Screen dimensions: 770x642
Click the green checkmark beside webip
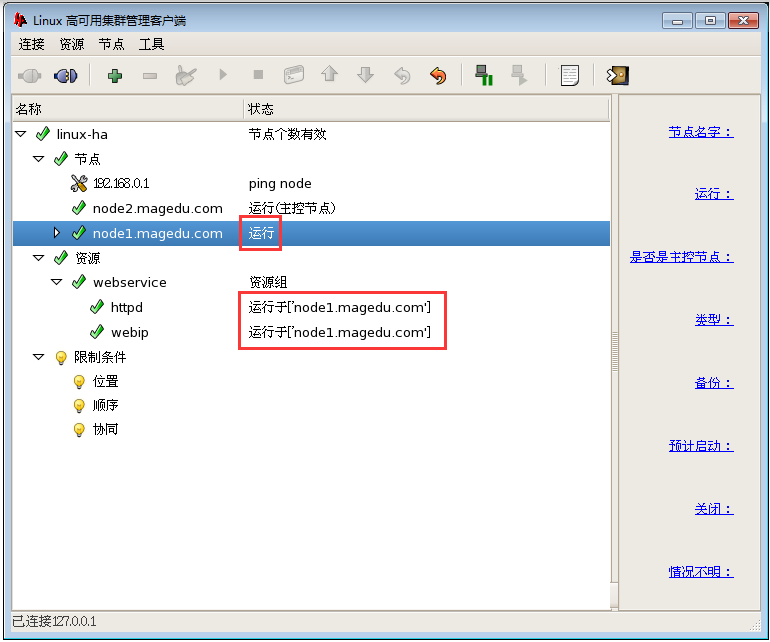click(x=97, y=332)
